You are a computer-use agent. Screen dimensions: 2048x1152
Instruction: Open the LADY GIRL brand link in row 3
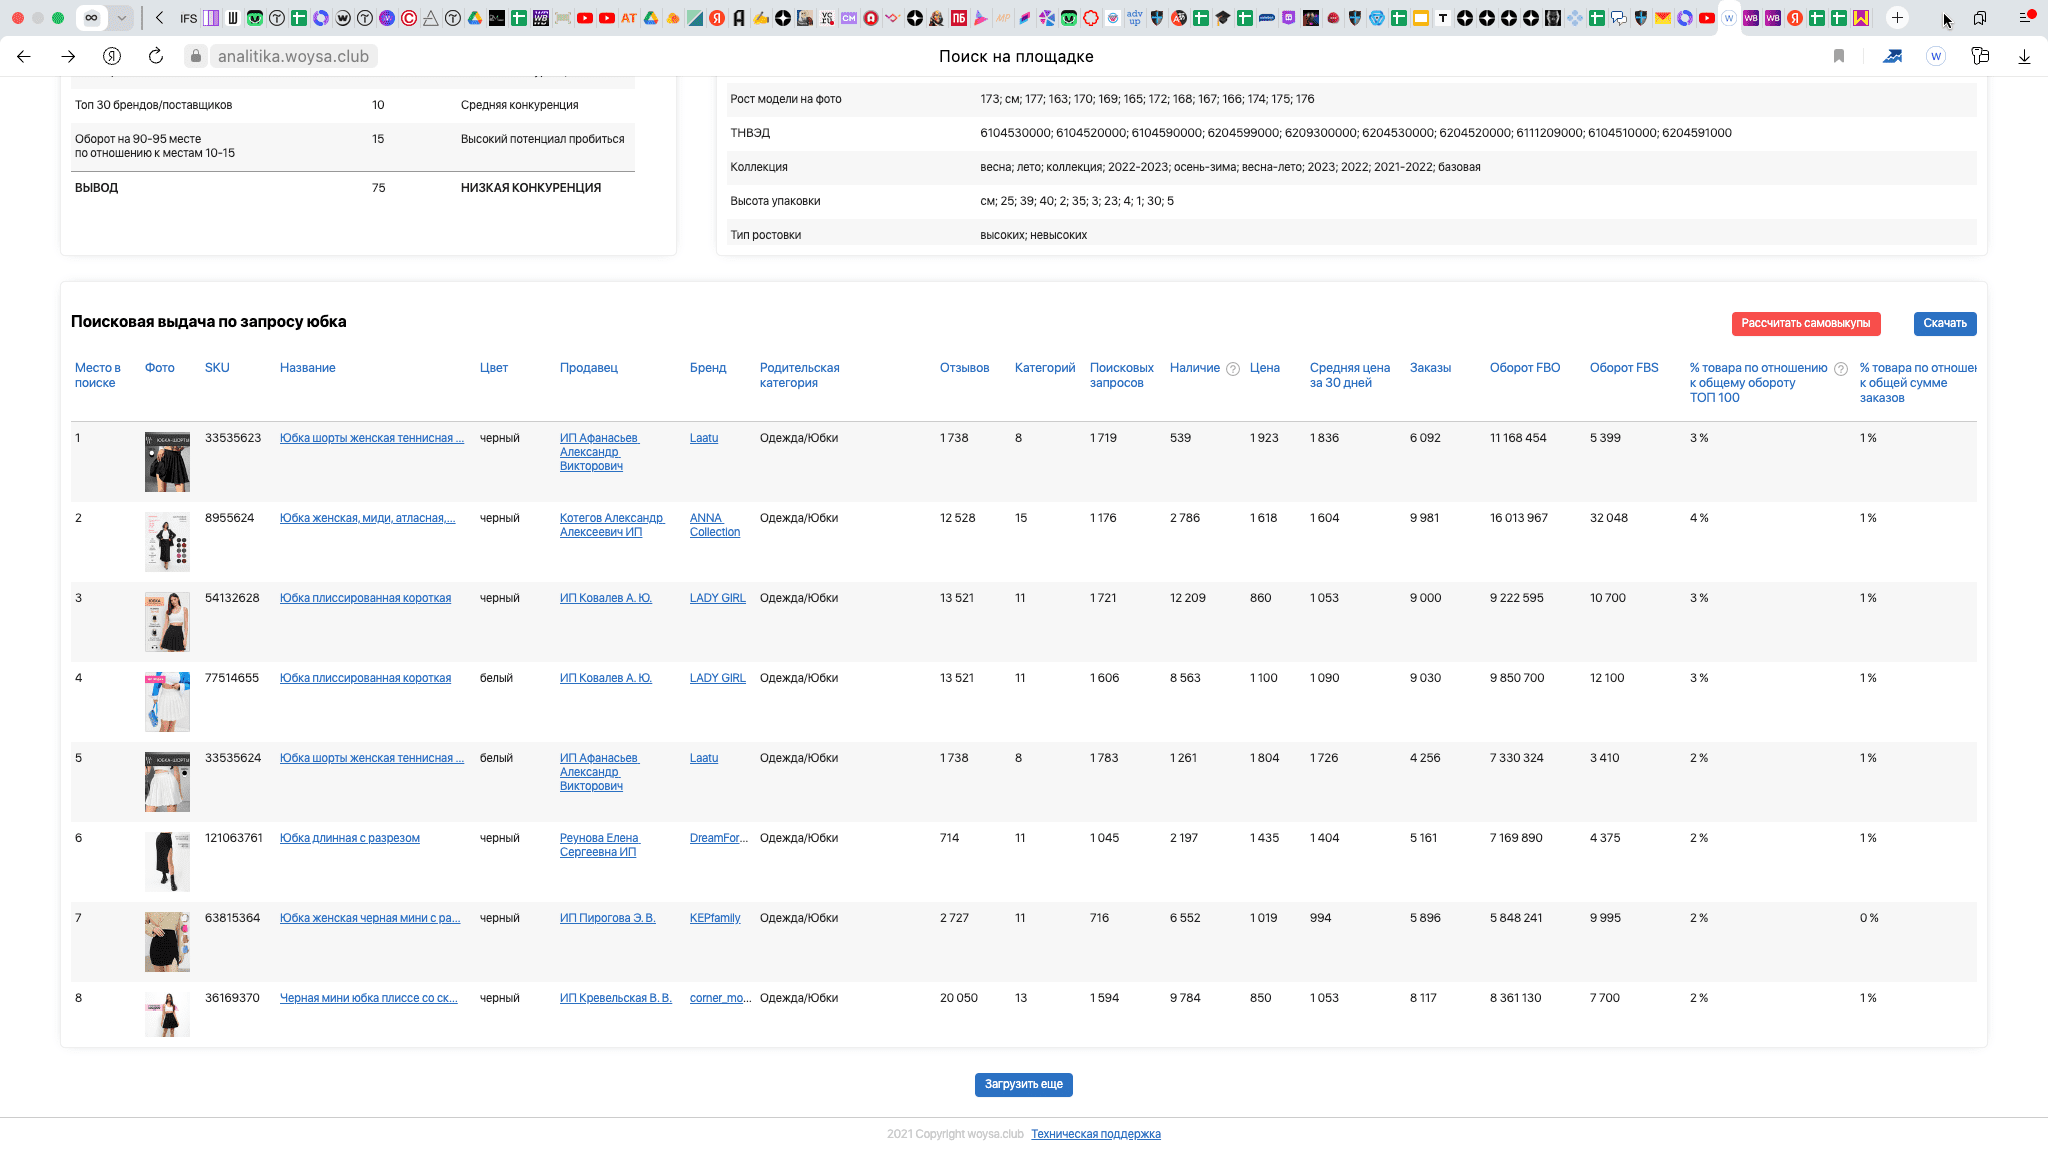(717, 598)
